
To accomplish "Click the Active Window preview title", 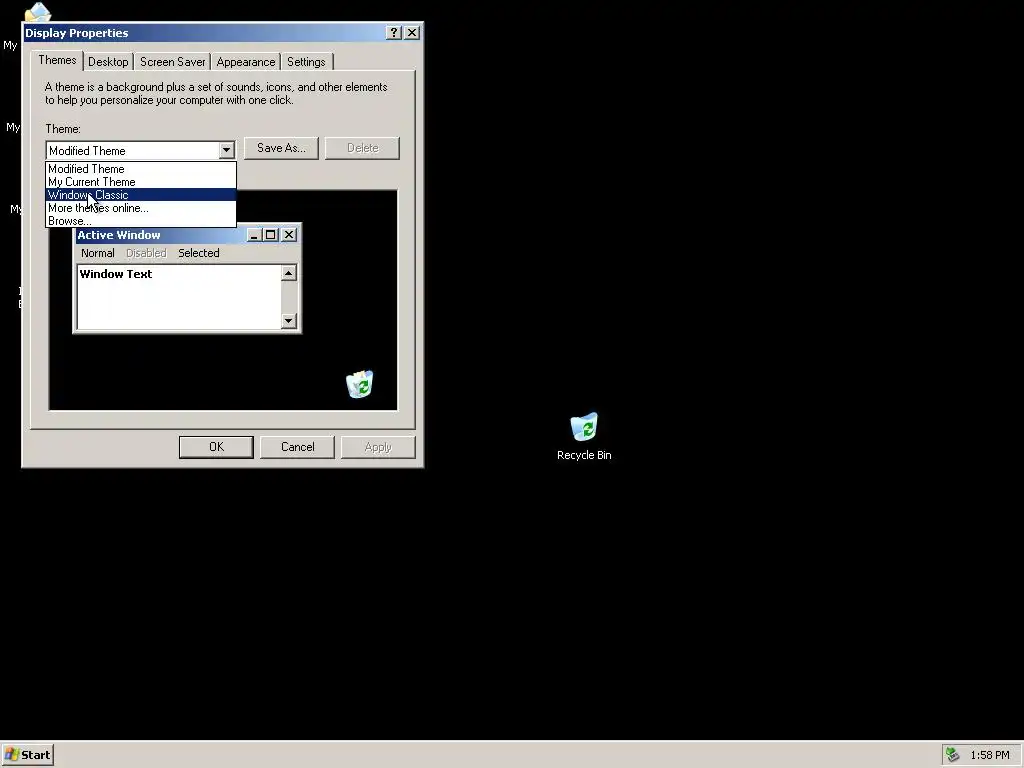I will (x=119, y=235).
